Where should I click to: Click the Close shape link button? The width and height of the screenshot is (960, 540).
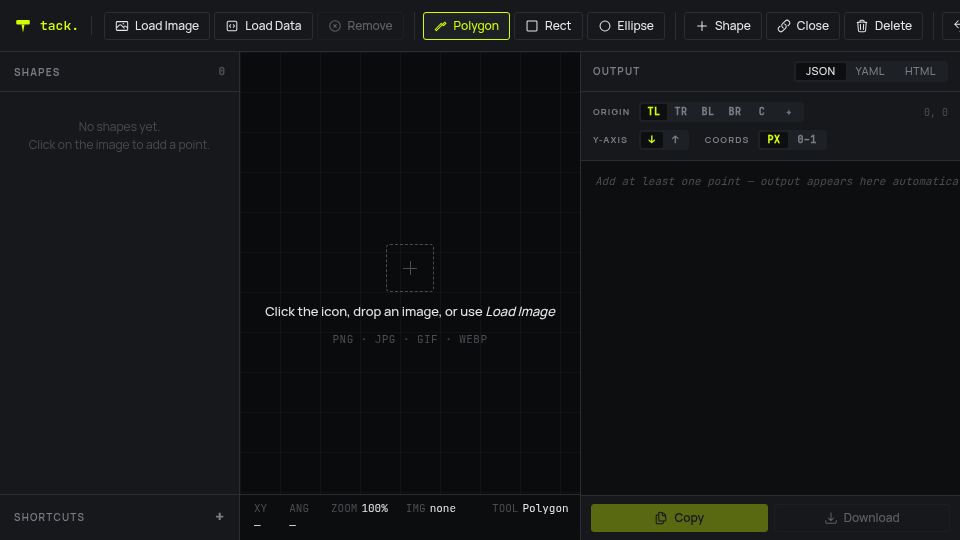tap(803, 26)
